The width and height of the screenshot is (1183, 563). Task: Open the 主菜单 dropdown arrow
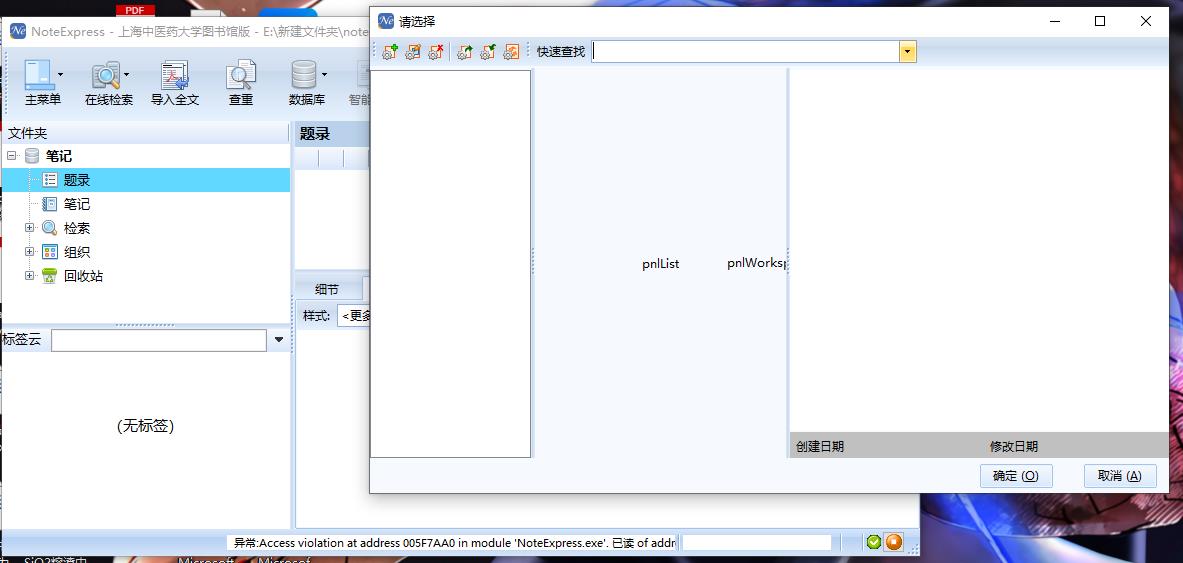60,75
